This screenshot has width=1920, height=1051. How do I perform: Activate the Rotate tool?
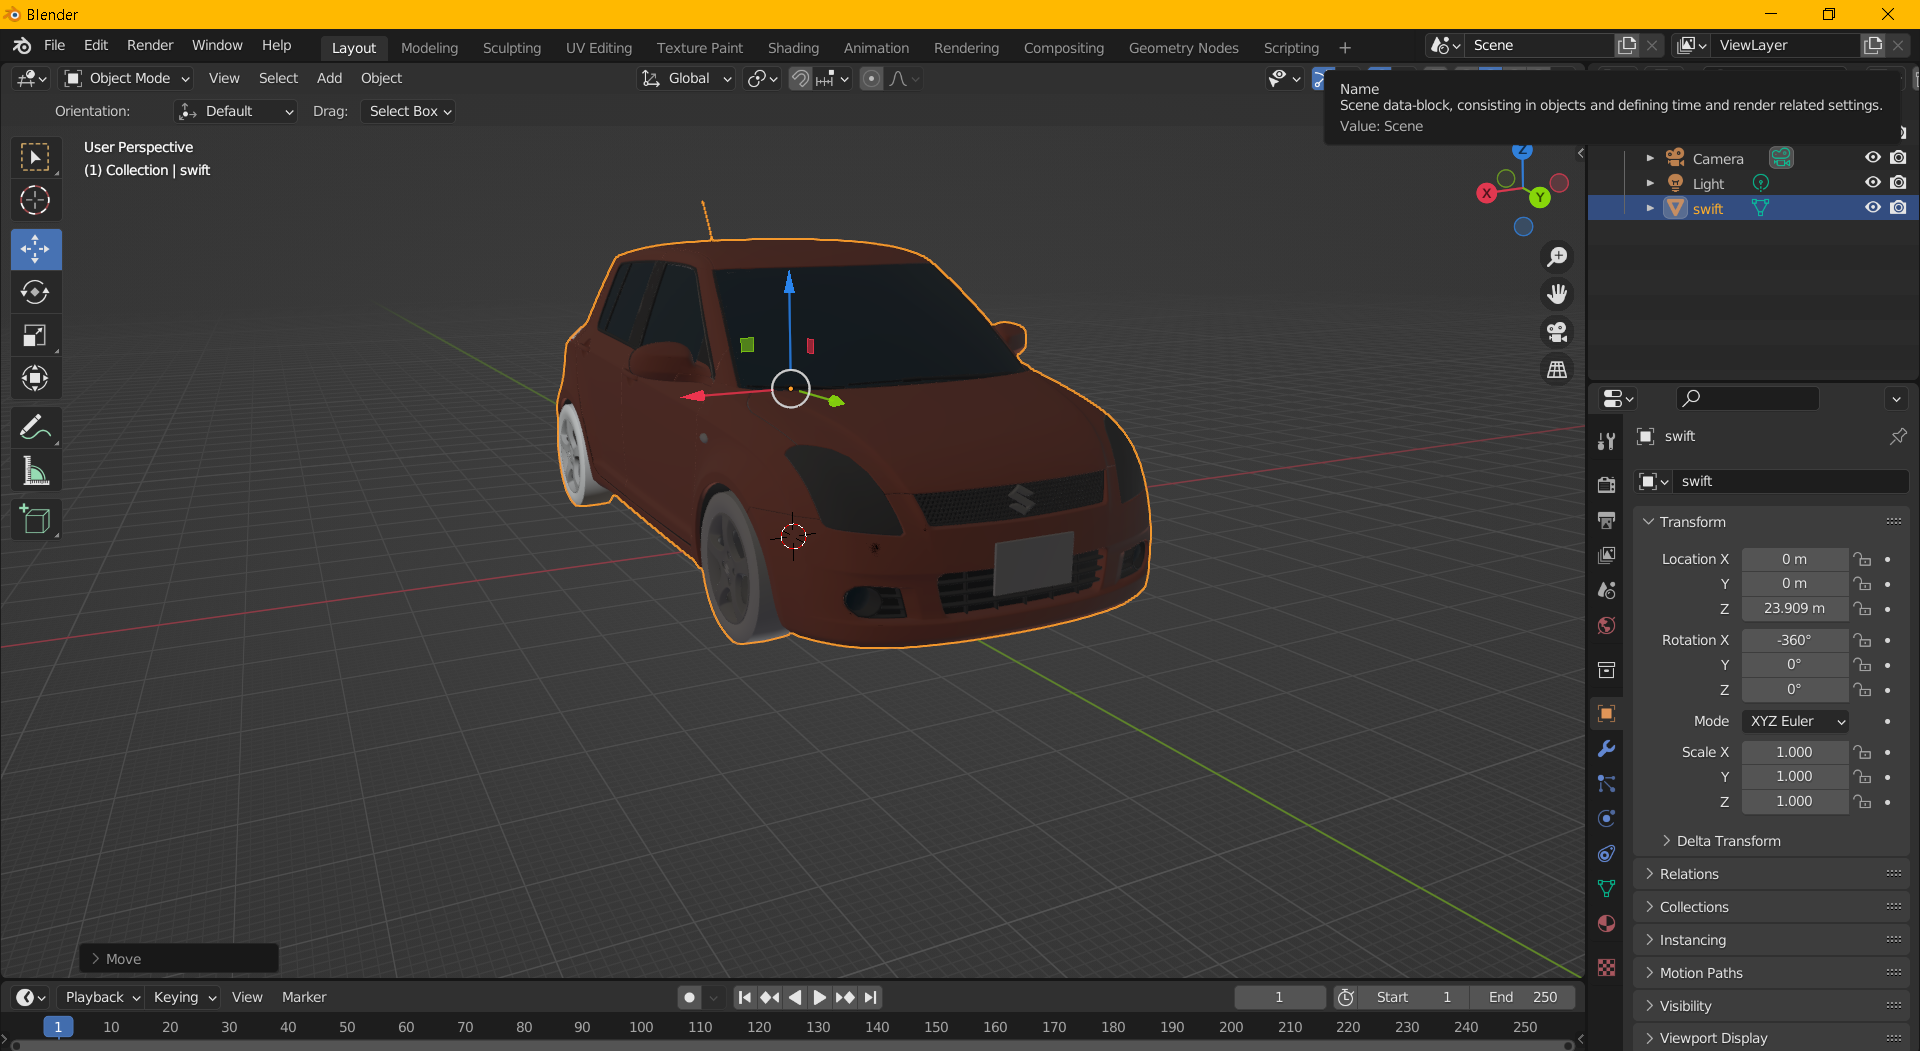[x=35, y=292]
